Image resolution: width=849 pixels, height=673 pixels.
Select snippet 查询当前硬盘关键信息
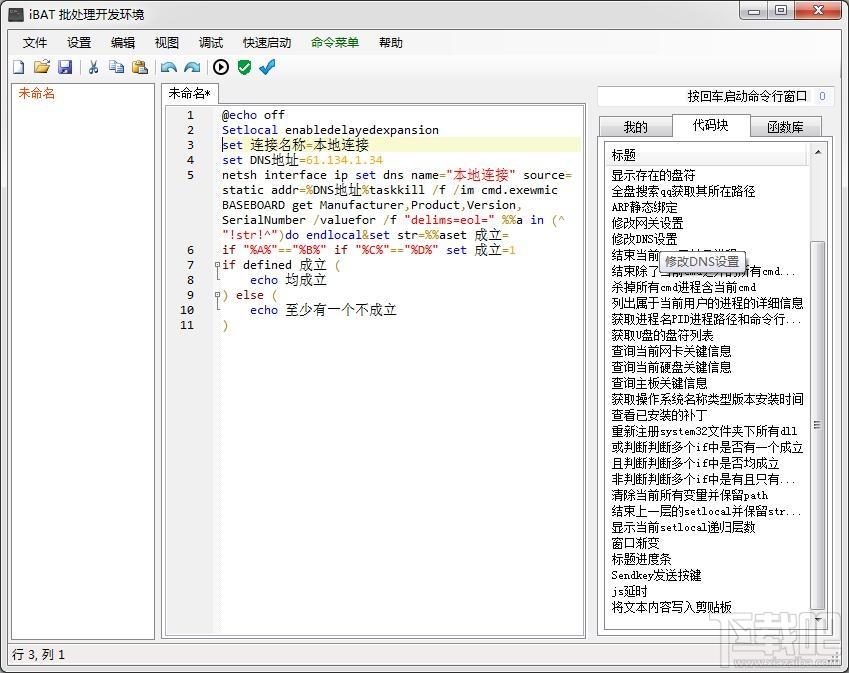coord(671,367)
